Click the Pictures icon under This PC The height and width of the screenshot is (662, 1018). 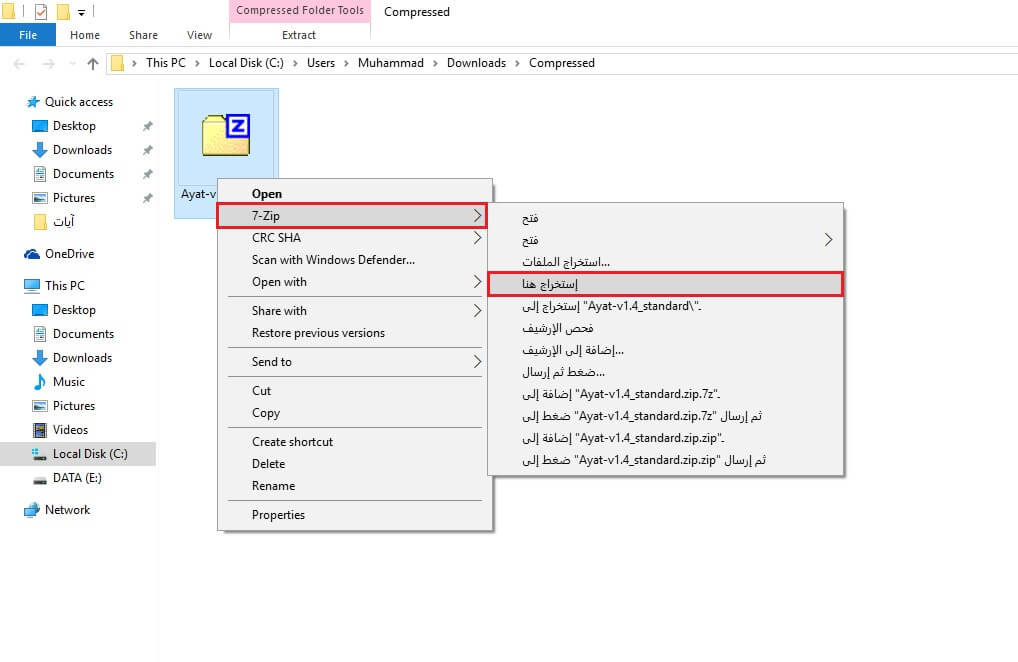point(40,406)
